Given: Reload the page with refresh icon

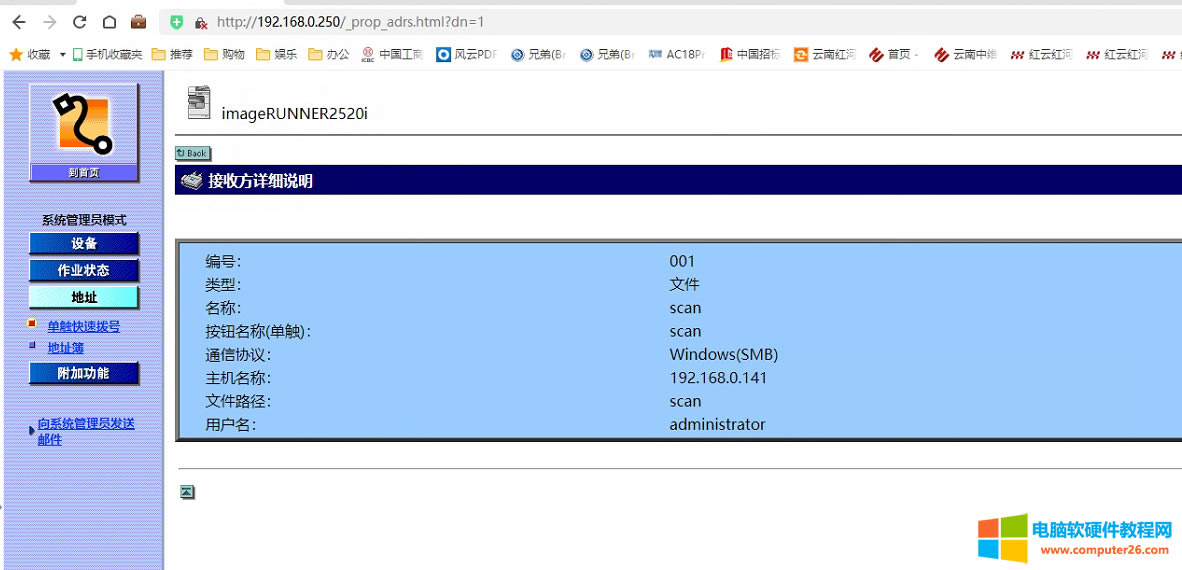Looking at the screenshot, I should click(79, 22).
